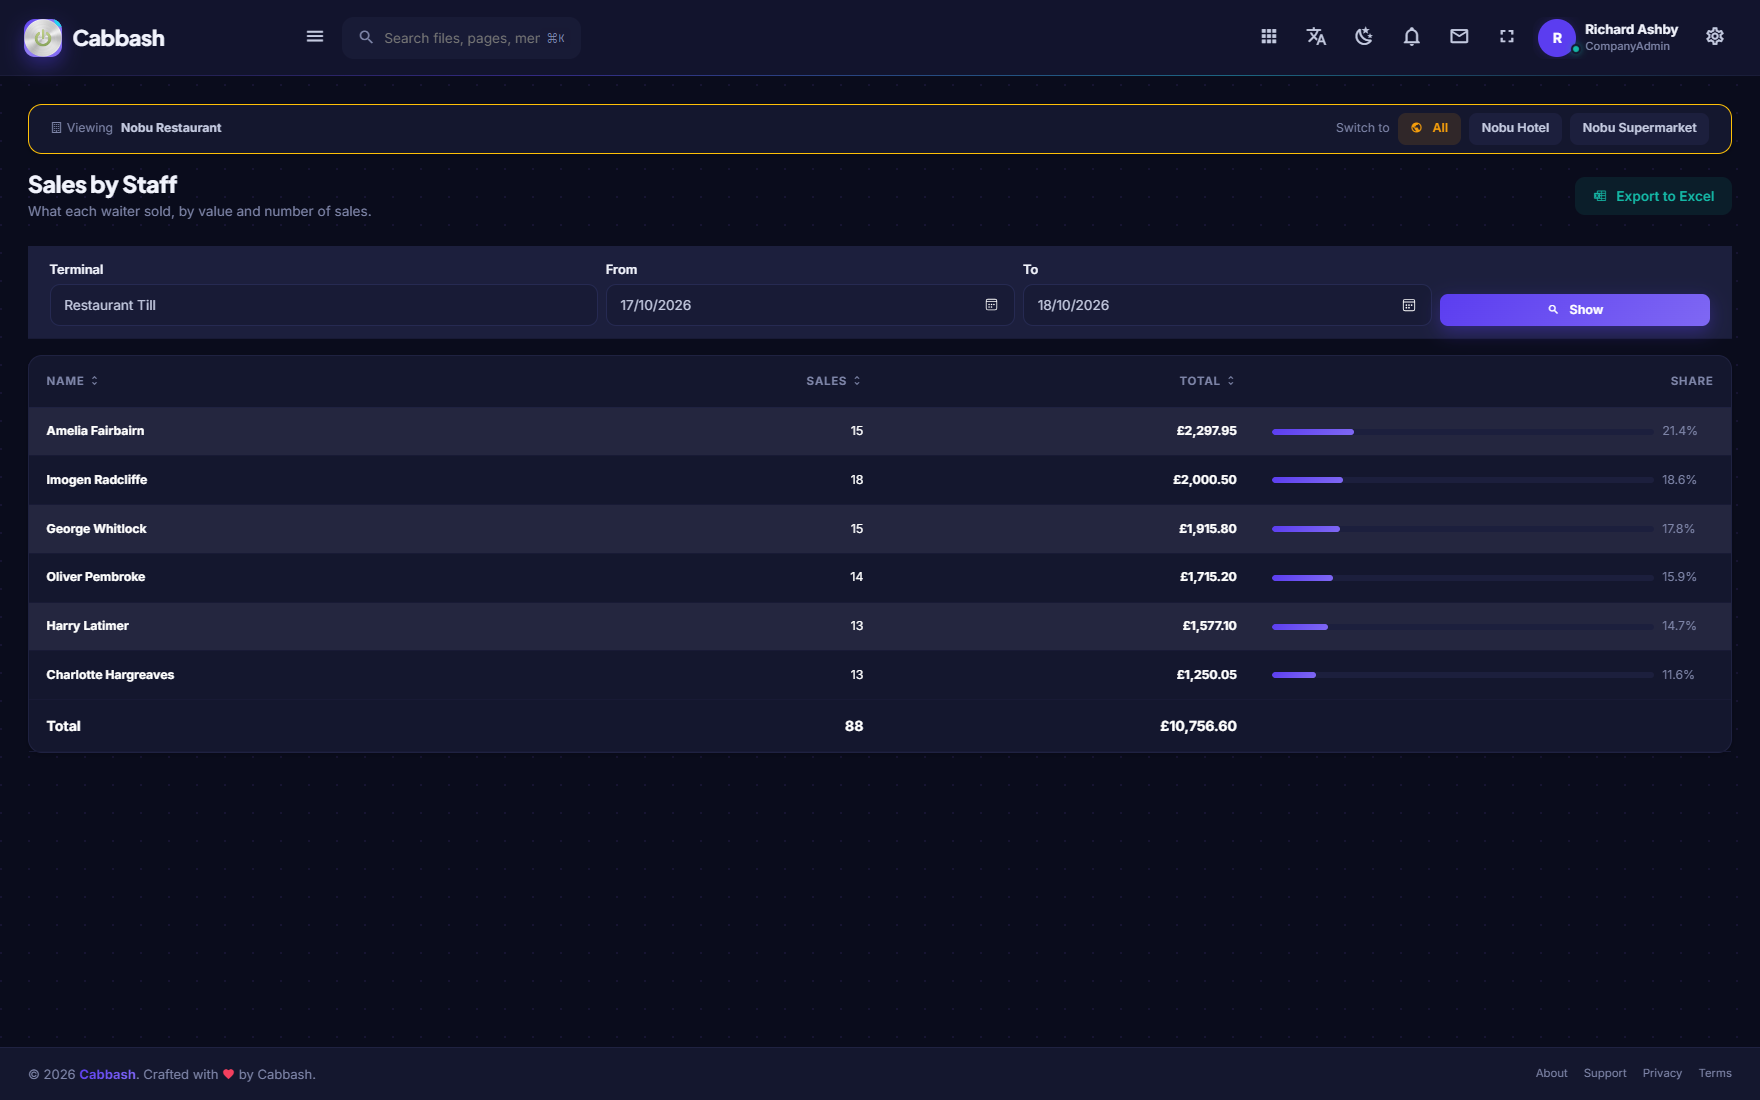Screen dimensions: 1760x1100
Task: Open the mail messages icon
Action: click(1459, 37)
